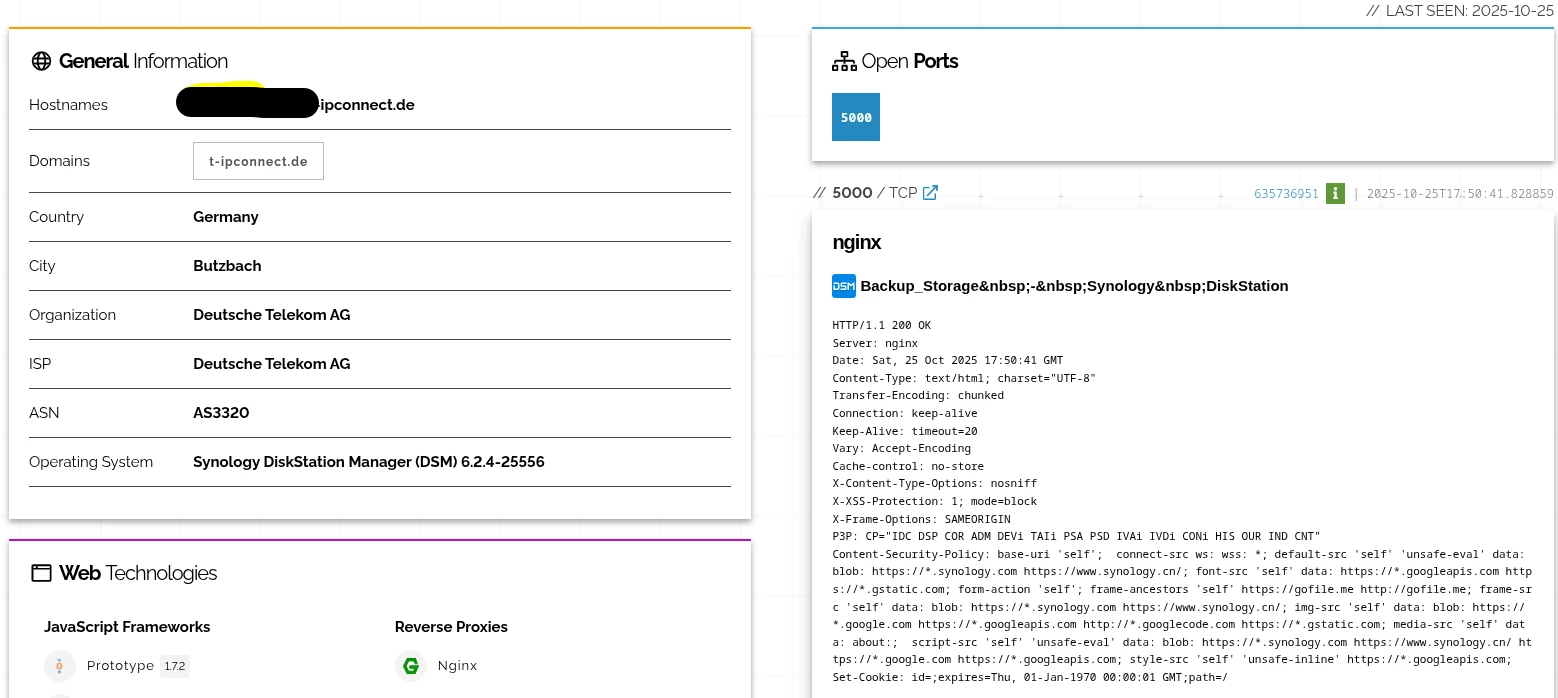Click the Vary: Accept-Encoding line
1558x698 pixels.
[x=901, y=449]
